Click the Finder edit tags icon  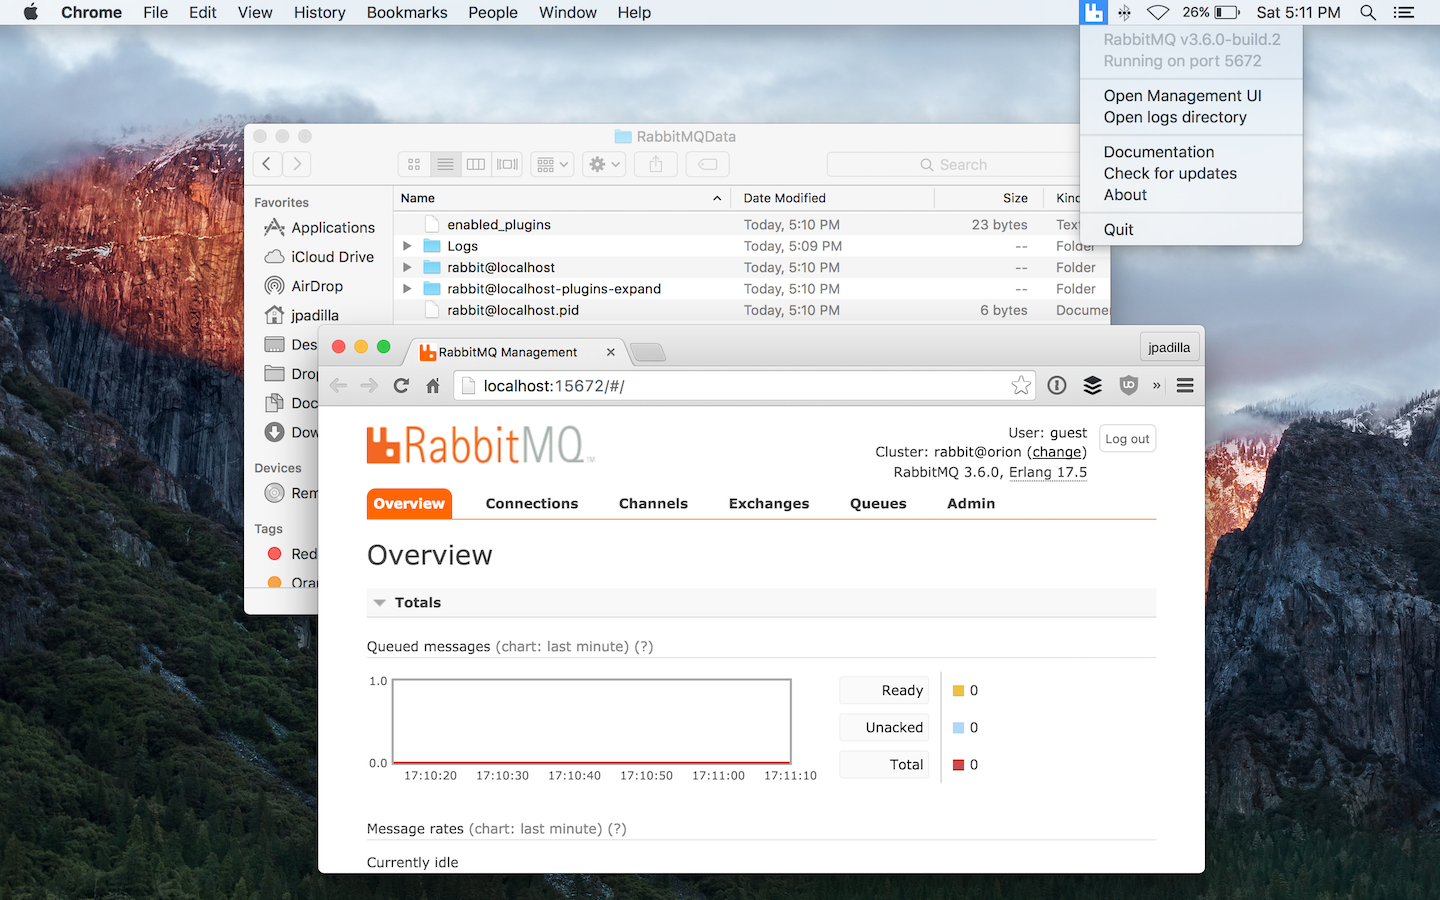tap(708, 164)
